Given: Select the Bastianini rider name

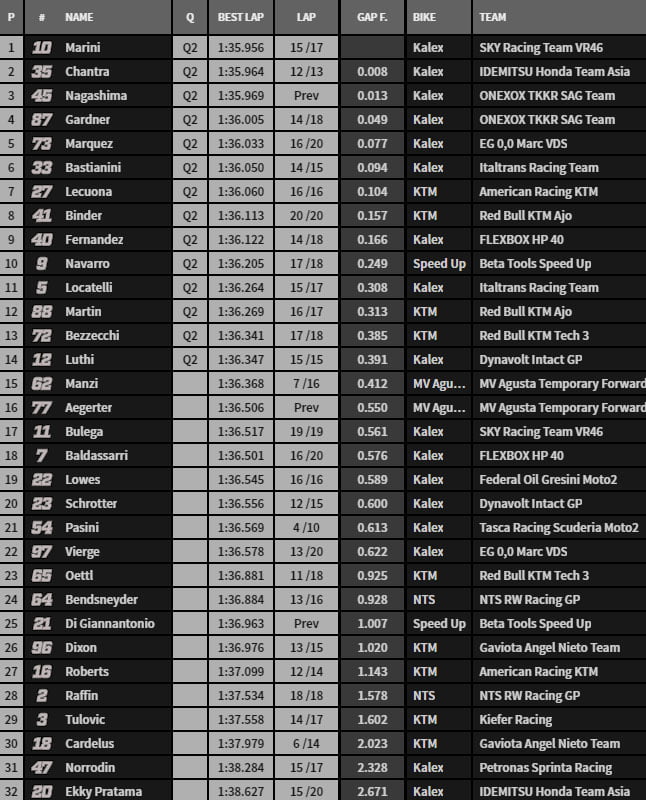Looking at the screenshot, I should [95, 168].
